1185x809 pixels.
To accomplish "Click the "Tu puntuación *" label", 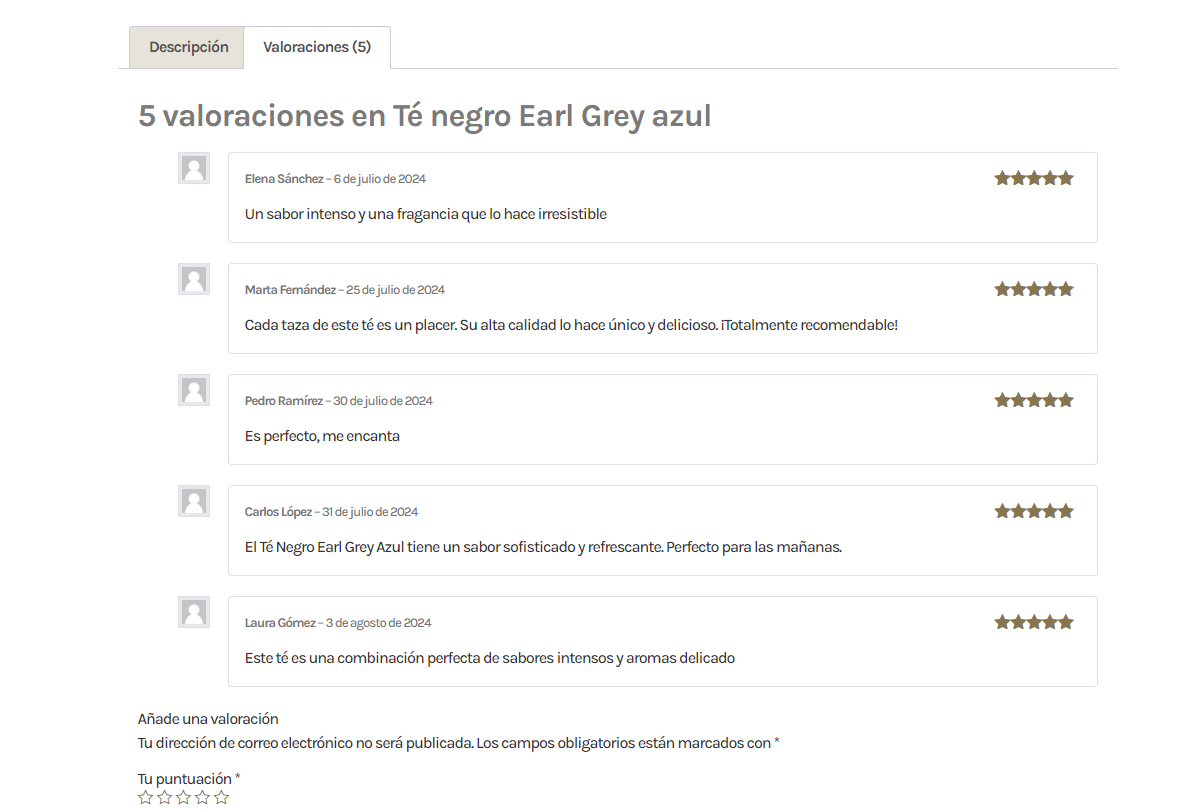I will pyautogui.click(x=189, y=779).
